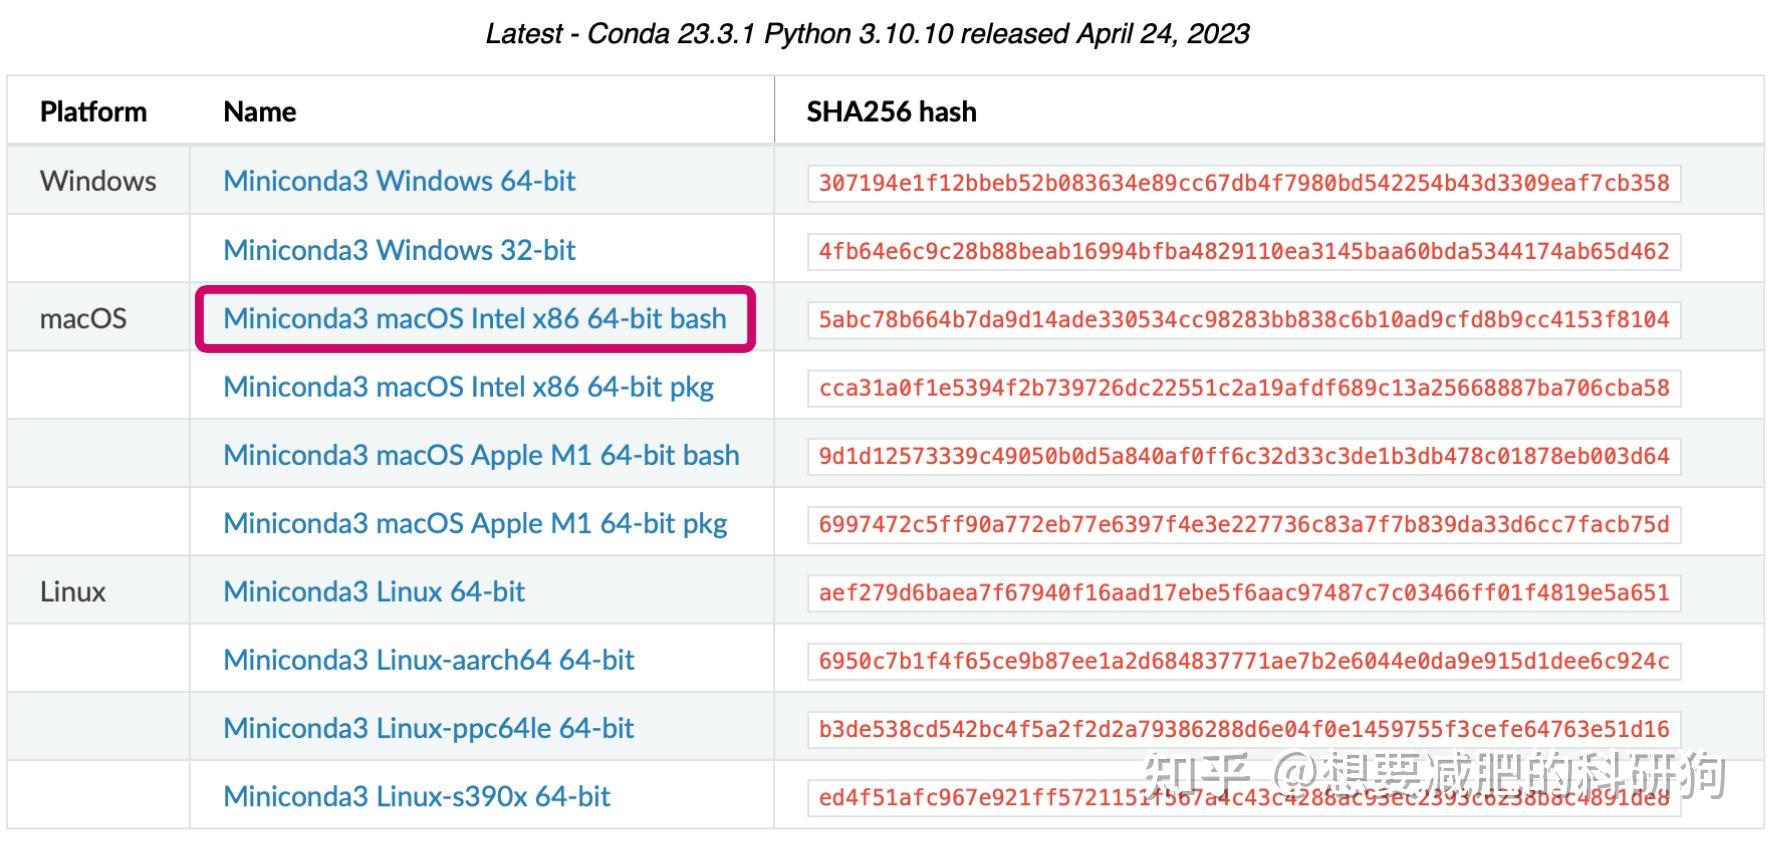Click the Windows 64-bit SHA256 hash
The image size is (1772, 847).
pos(1243,183)
